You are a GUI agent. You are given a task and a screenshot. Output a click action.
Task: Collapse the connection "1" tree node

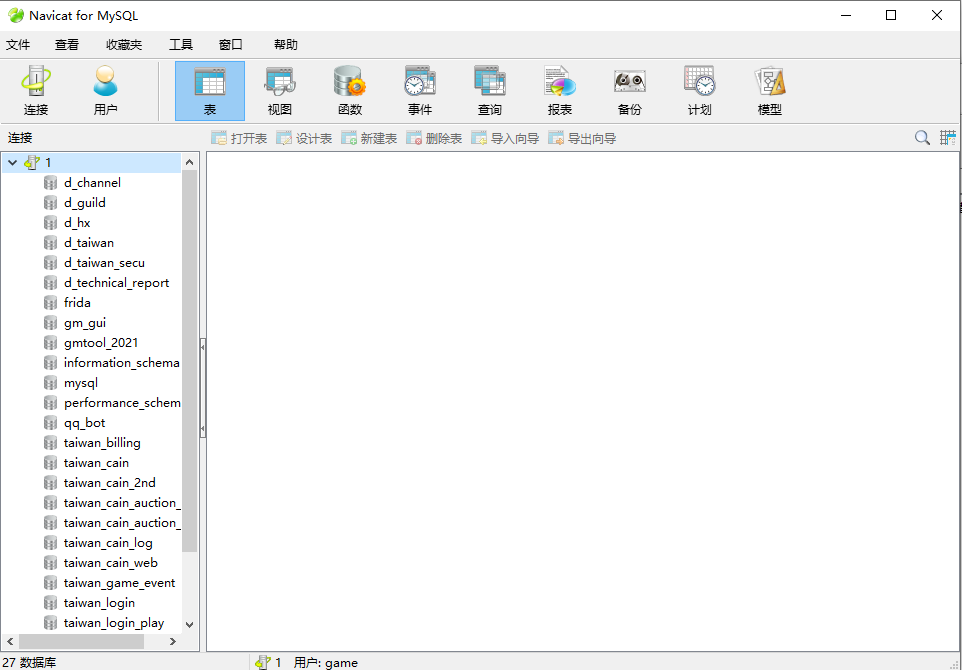click(13, 163)
